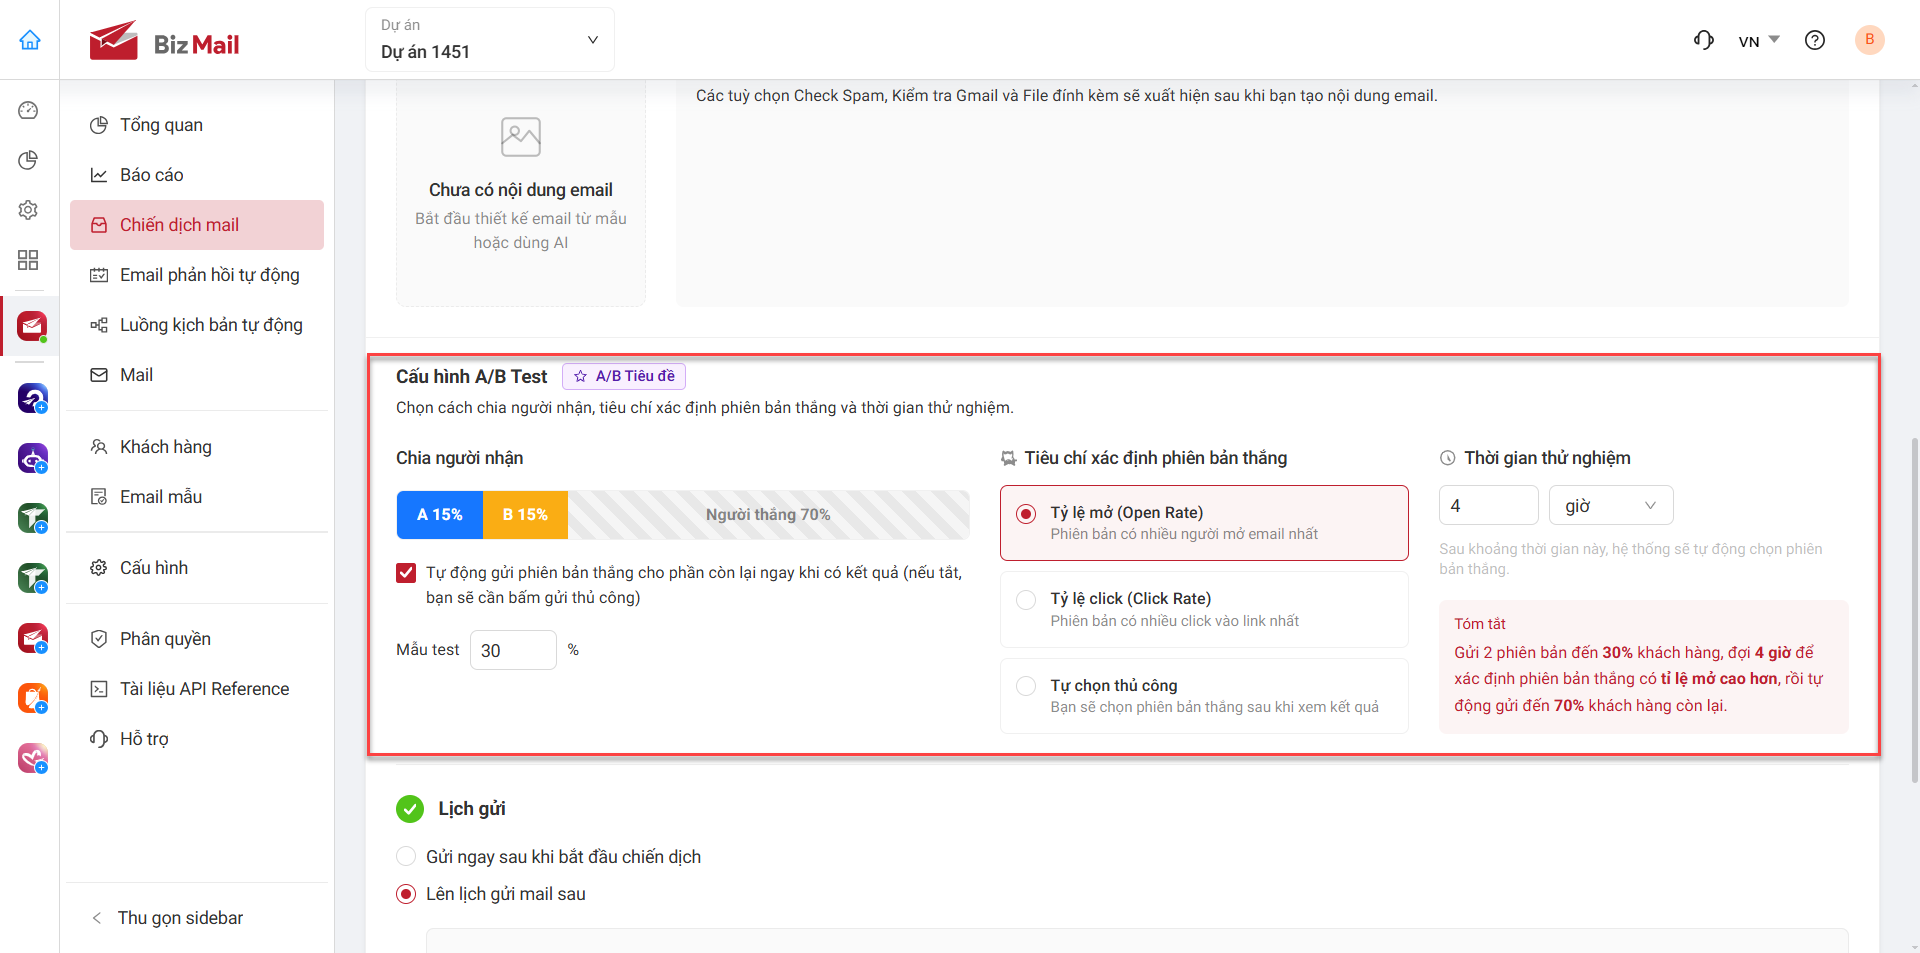This screenshot has height=953, width=1920.
Task: Open the giờ time unit dropdown
Action: pos(1610,506)
